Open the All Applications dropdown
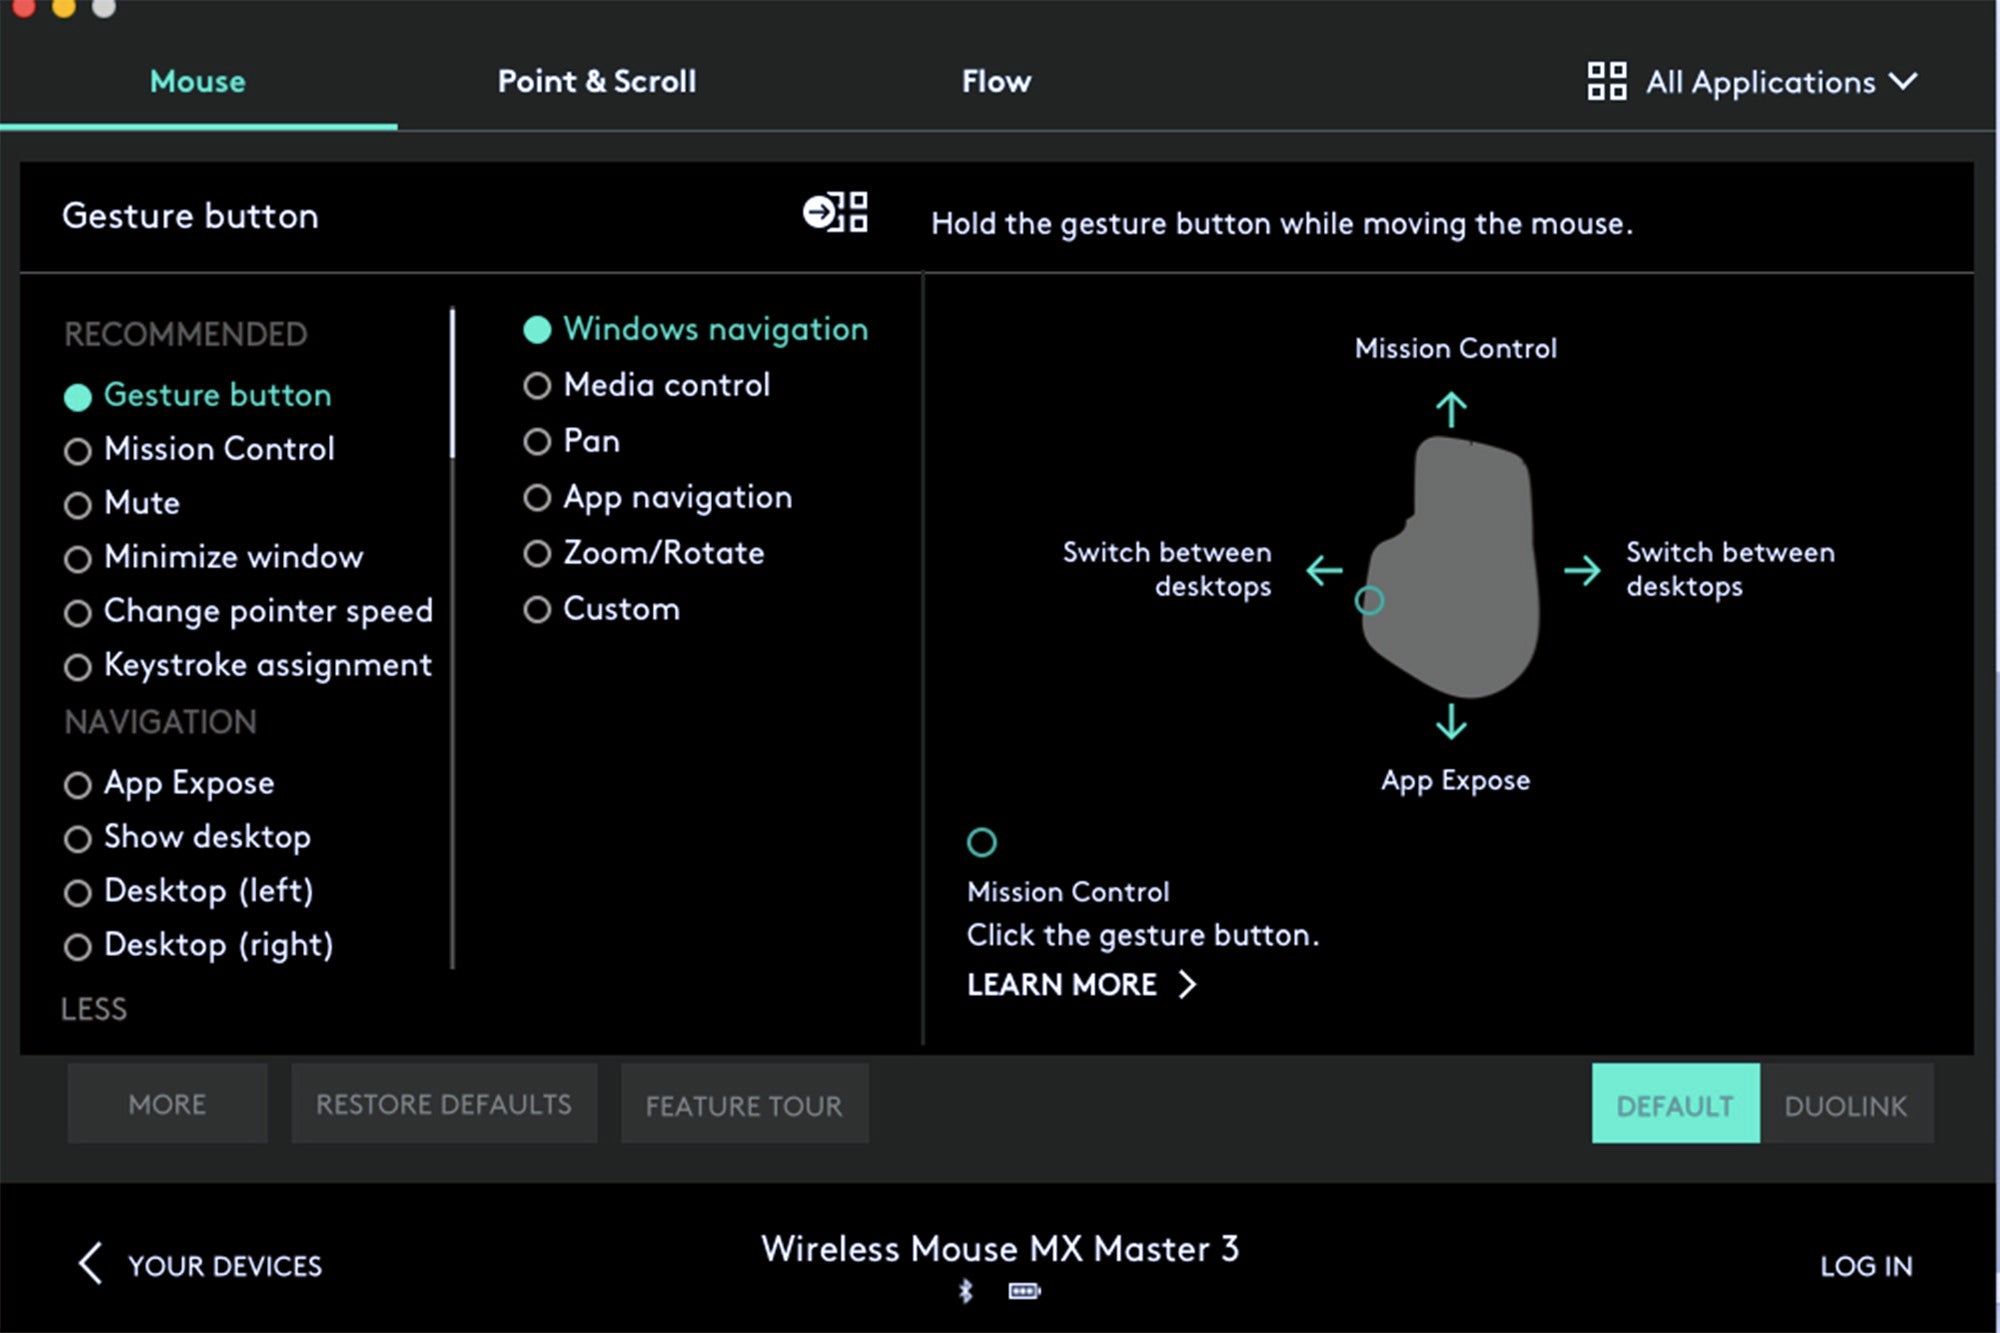This screenshot has width=2000, height=1333. click(1774, 80)
